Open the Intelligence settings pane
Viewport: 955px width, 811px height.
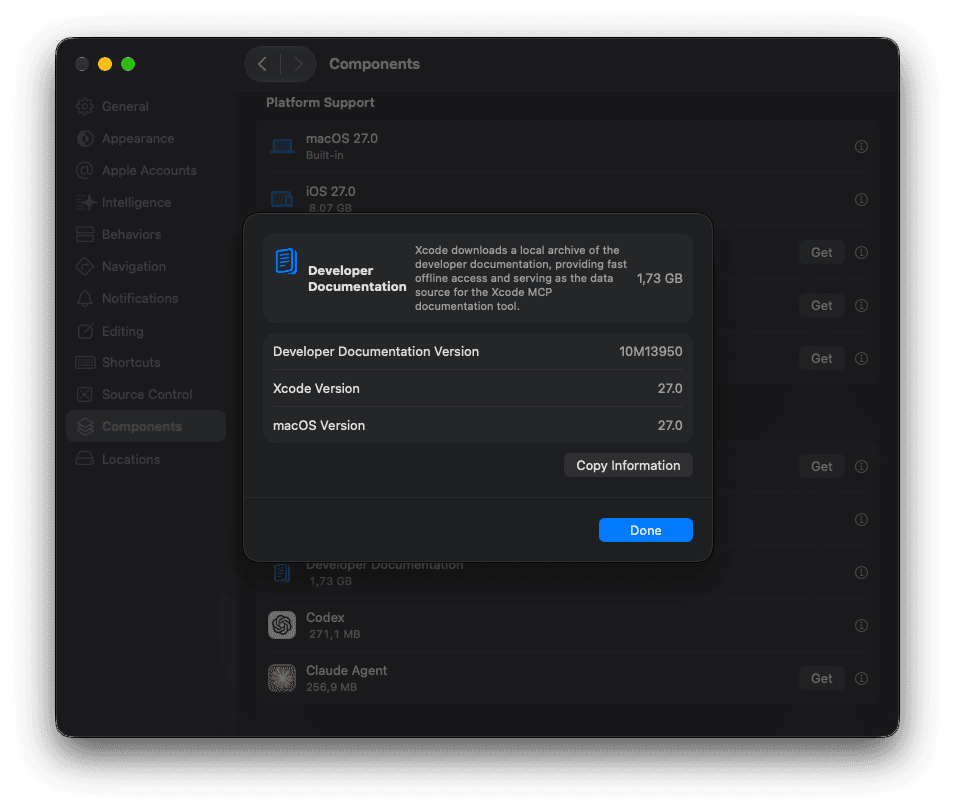pyautogui.click(x=146, y=203)
